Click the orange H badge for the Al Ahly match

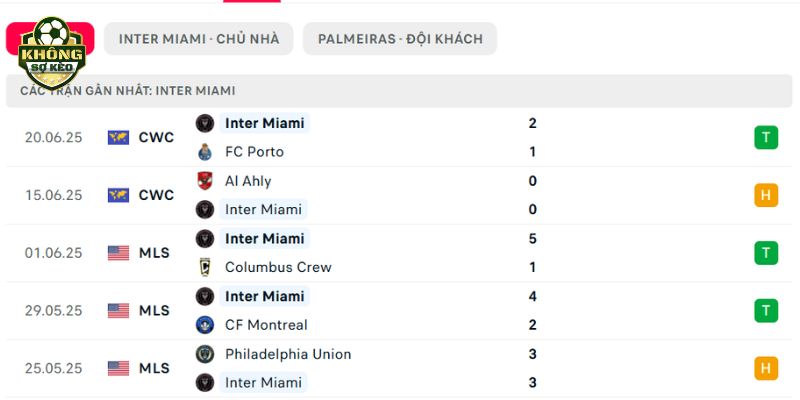(x=766, y=195)
